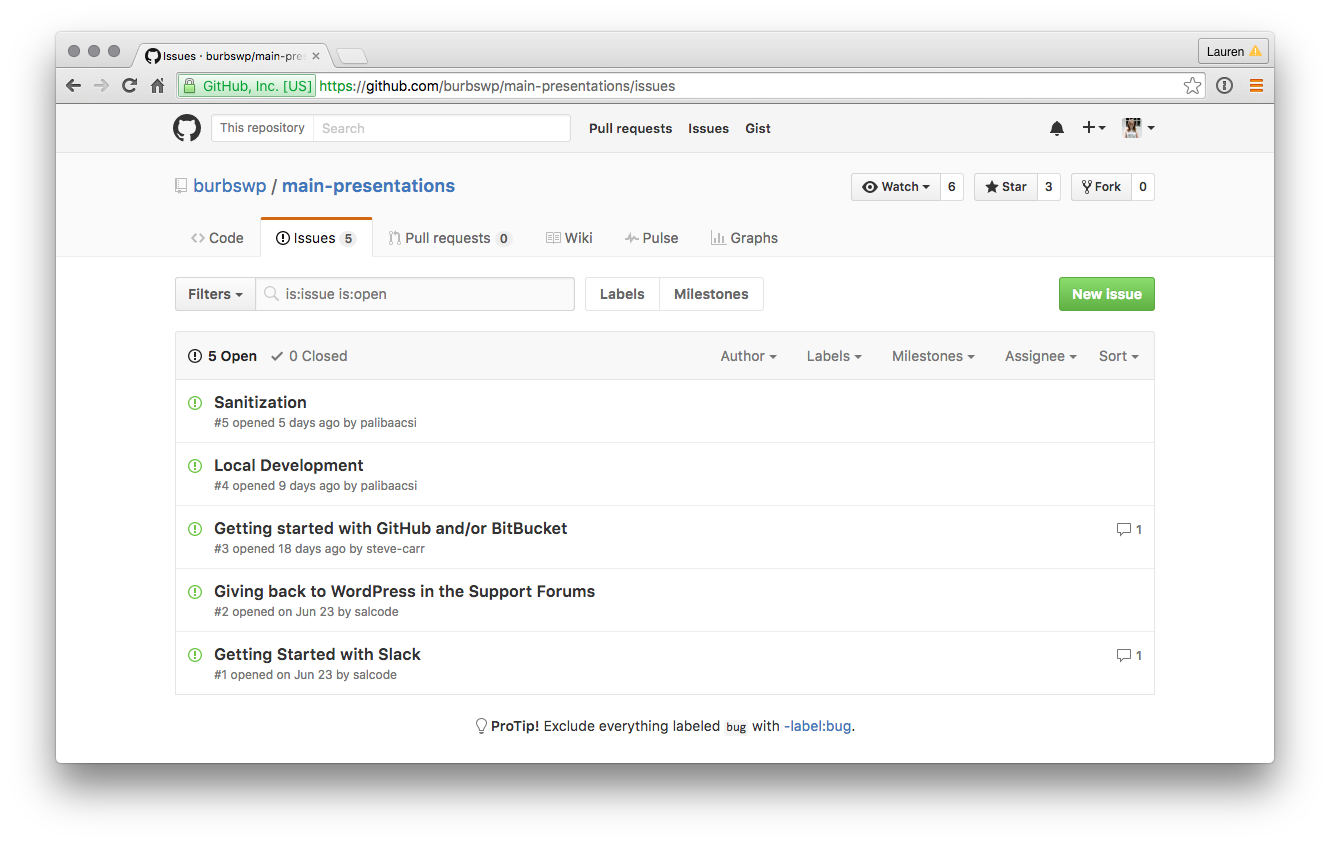Screen dimensions: 1330x843
Task: Open the Filters dropdown
Action: pos(215,294)
